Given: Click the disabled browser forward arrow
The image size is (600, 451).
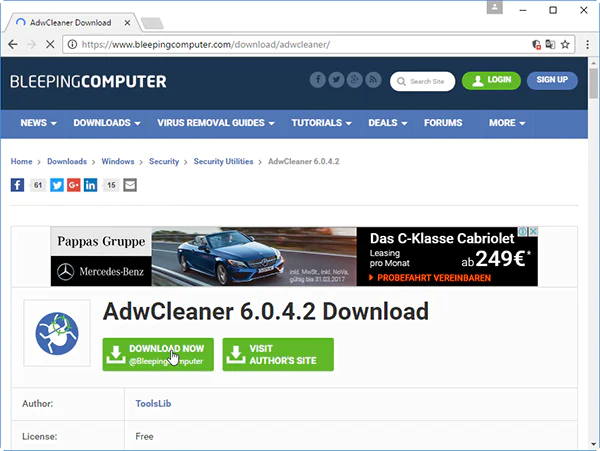Looking at the screenshot, I should 31,44.
